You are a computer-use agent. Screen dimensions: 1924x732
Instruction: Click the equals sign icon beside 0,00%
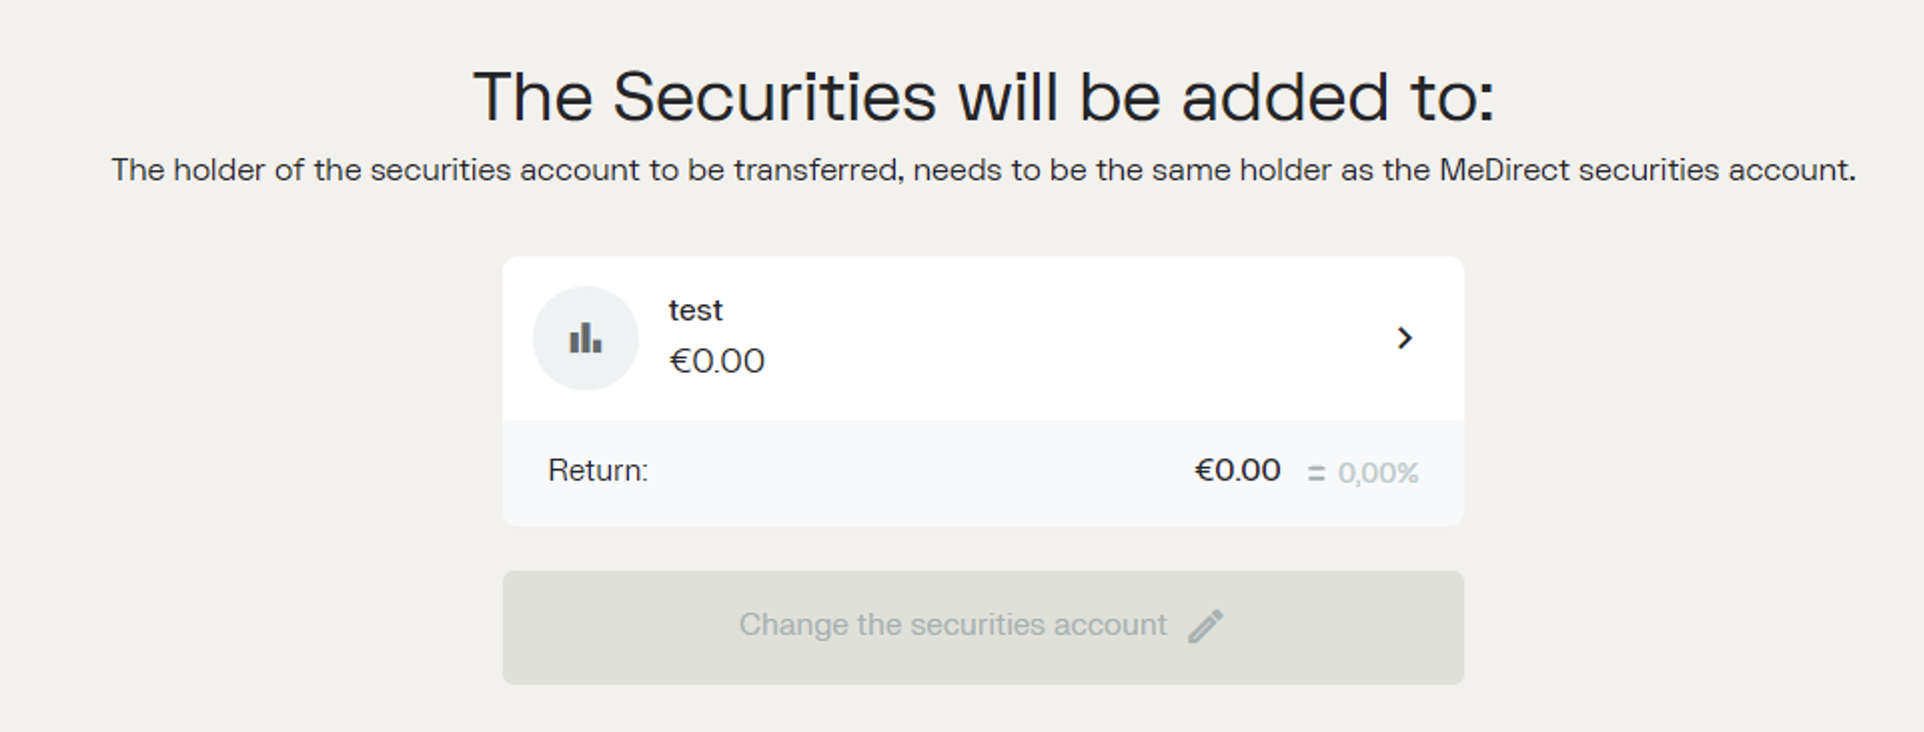[x=1316, y=474]
